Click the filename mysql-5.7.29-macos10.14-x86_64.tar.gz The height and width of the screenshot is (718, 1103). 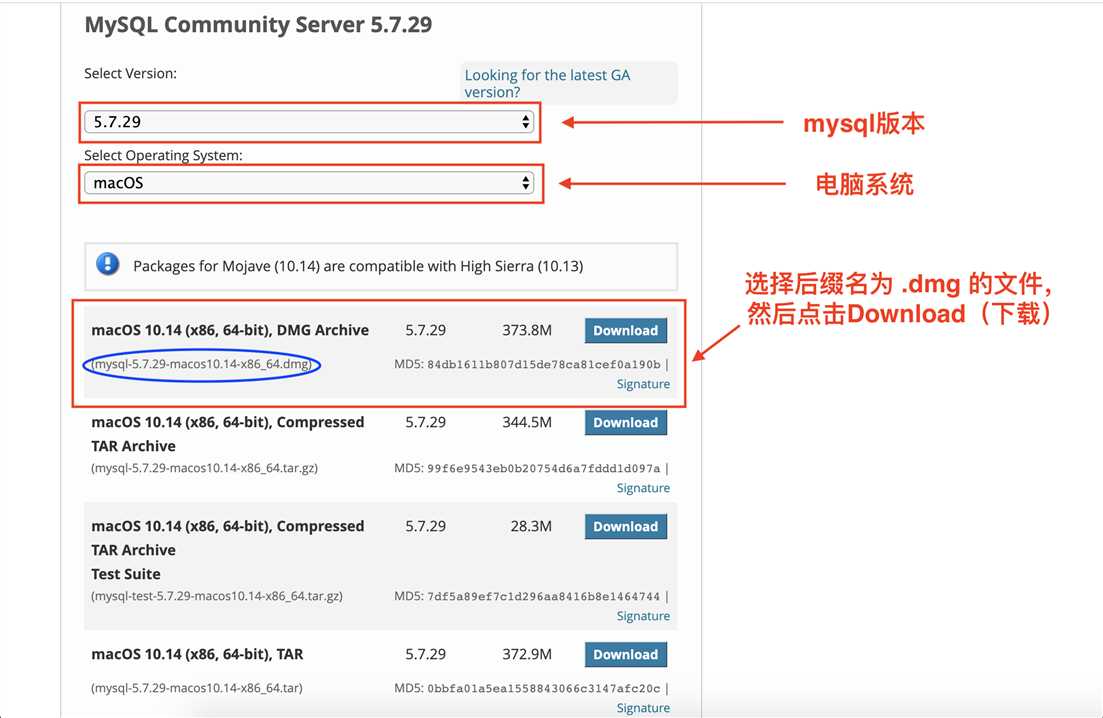coord(204,468)
